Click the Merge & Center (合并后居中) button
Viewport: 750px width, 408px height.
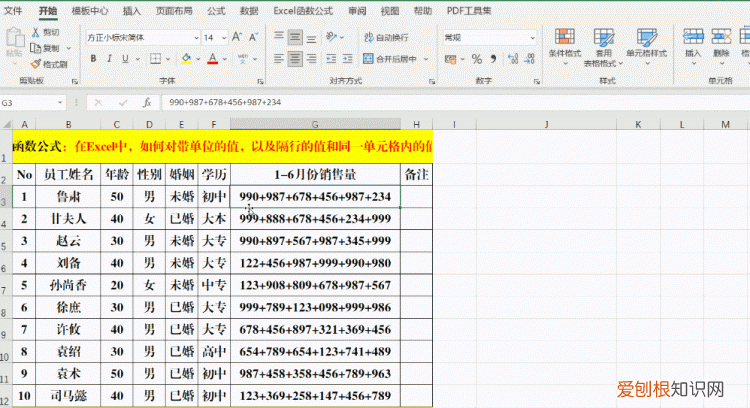coord(392,59)
